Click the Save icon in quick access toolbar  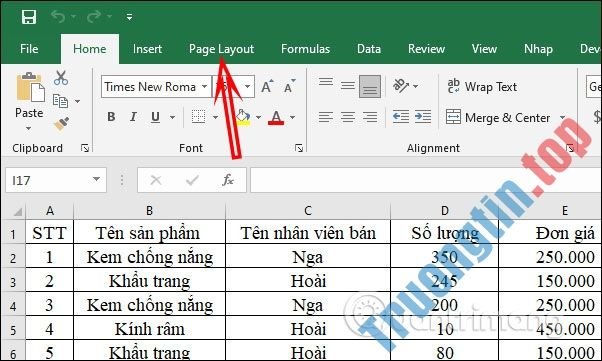(x=29, y=17)
